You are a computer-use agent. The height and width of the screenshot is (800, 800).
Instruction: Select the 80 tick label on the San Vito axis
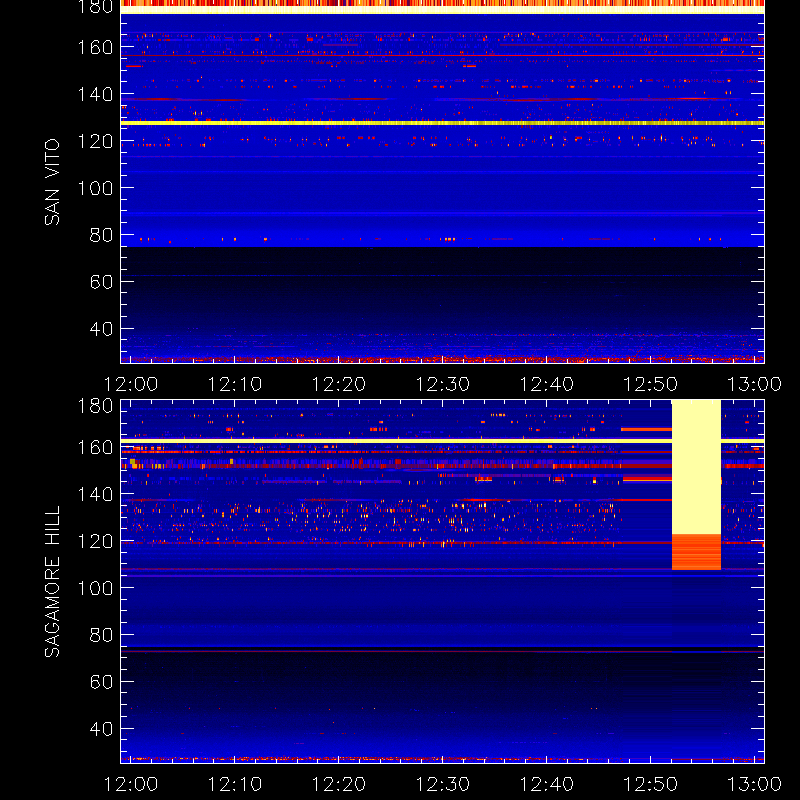101,235
